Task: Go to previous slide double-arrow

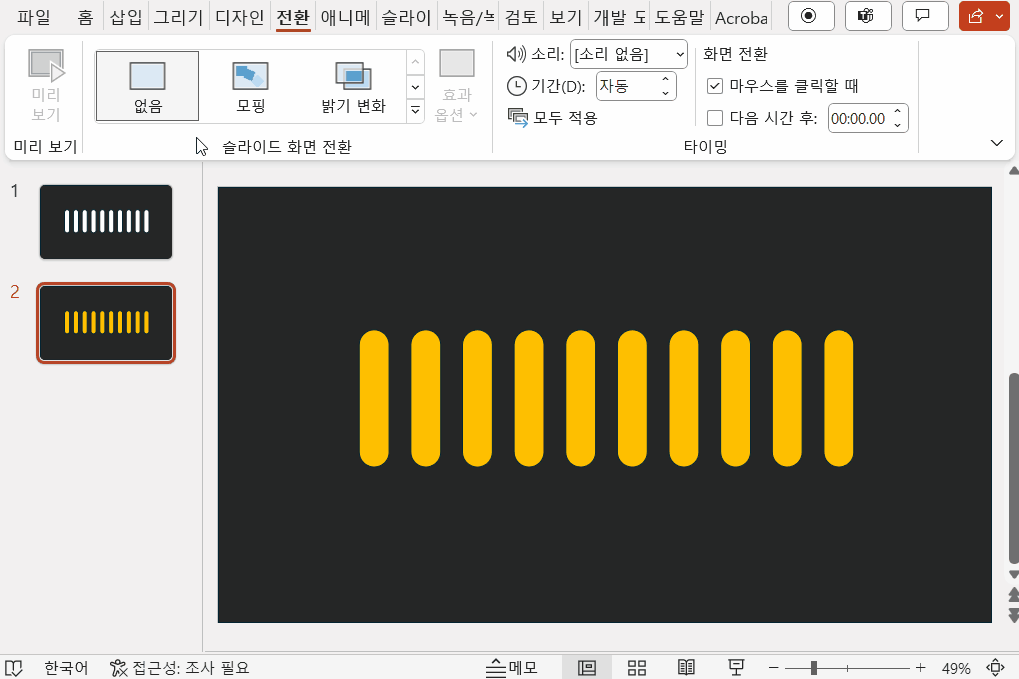Action: [1013, 595]
